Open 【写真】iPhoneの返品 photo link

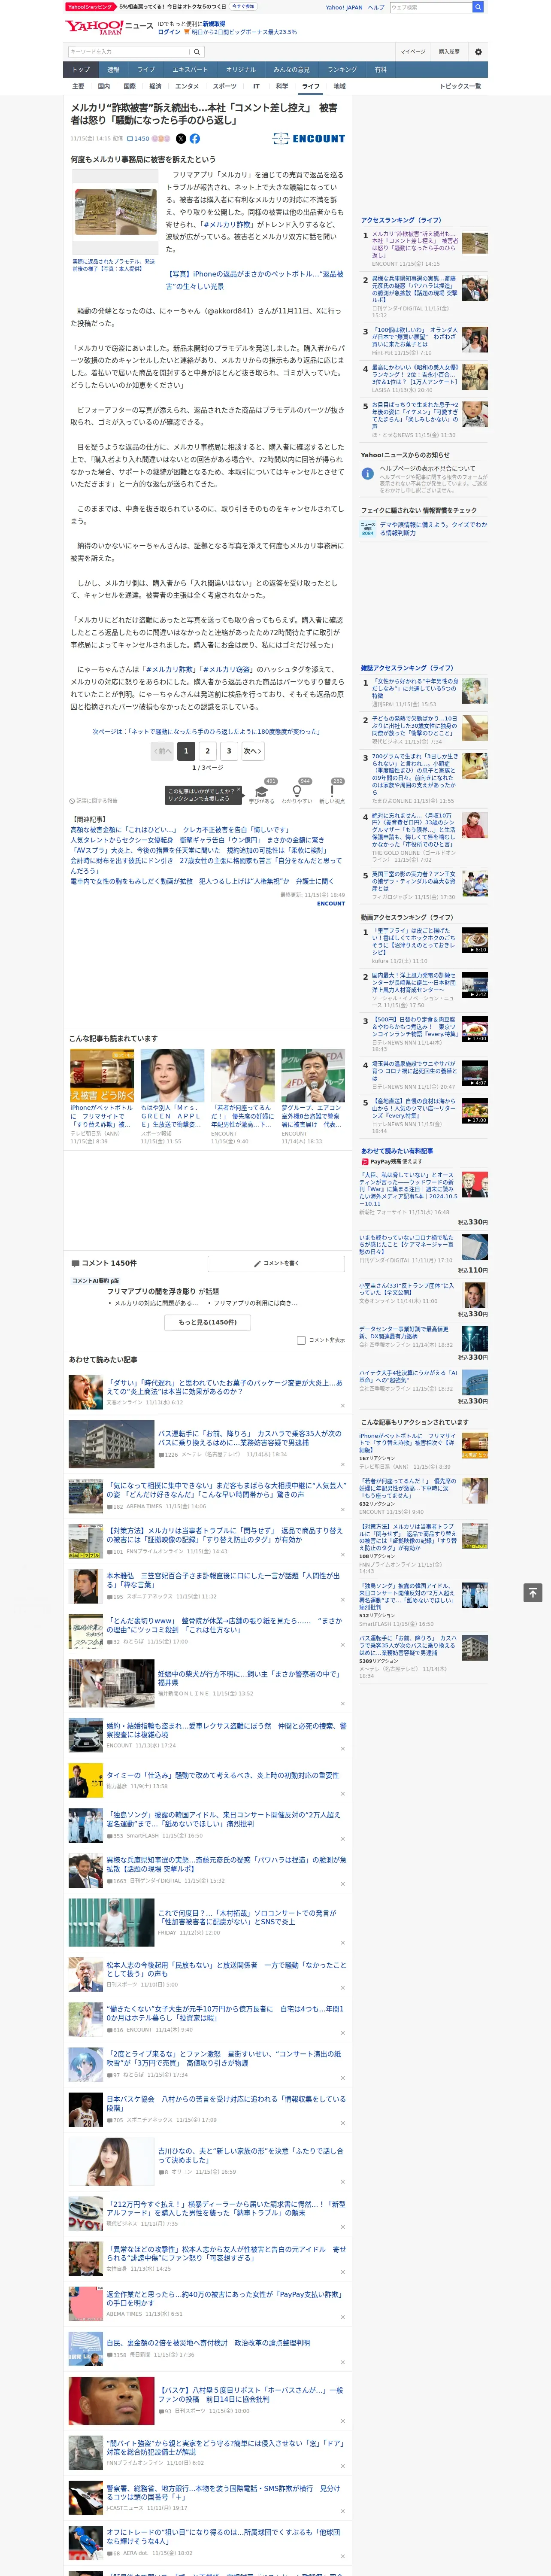point(254,280)
